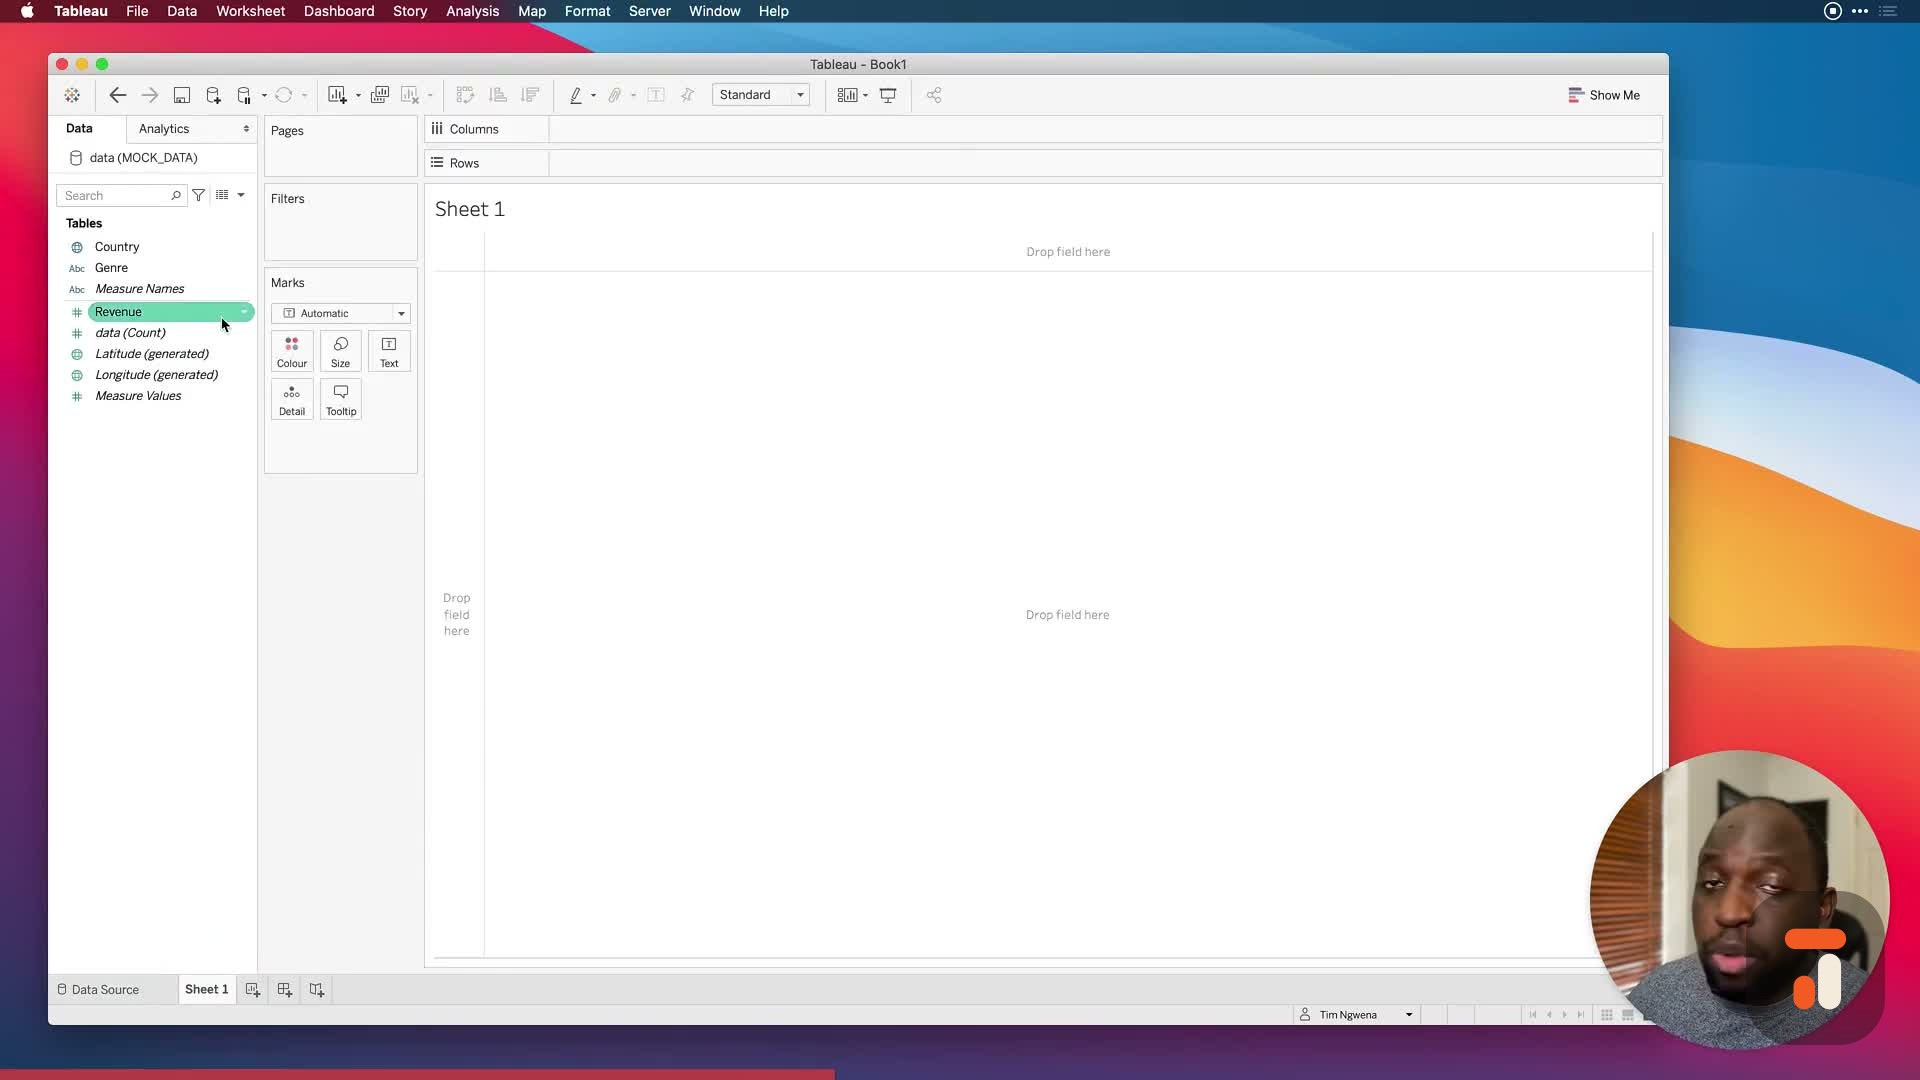Screen dimensions: 1920x1080
Task: Open the Format menu
Action: pyautogui.click(x=587, y=11)
